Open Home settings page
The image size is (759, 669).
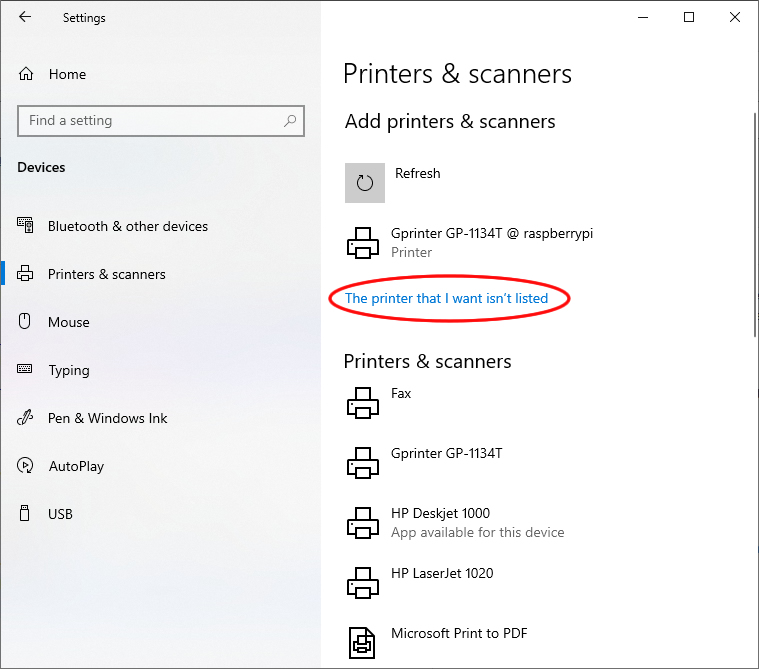click(67, 74)
